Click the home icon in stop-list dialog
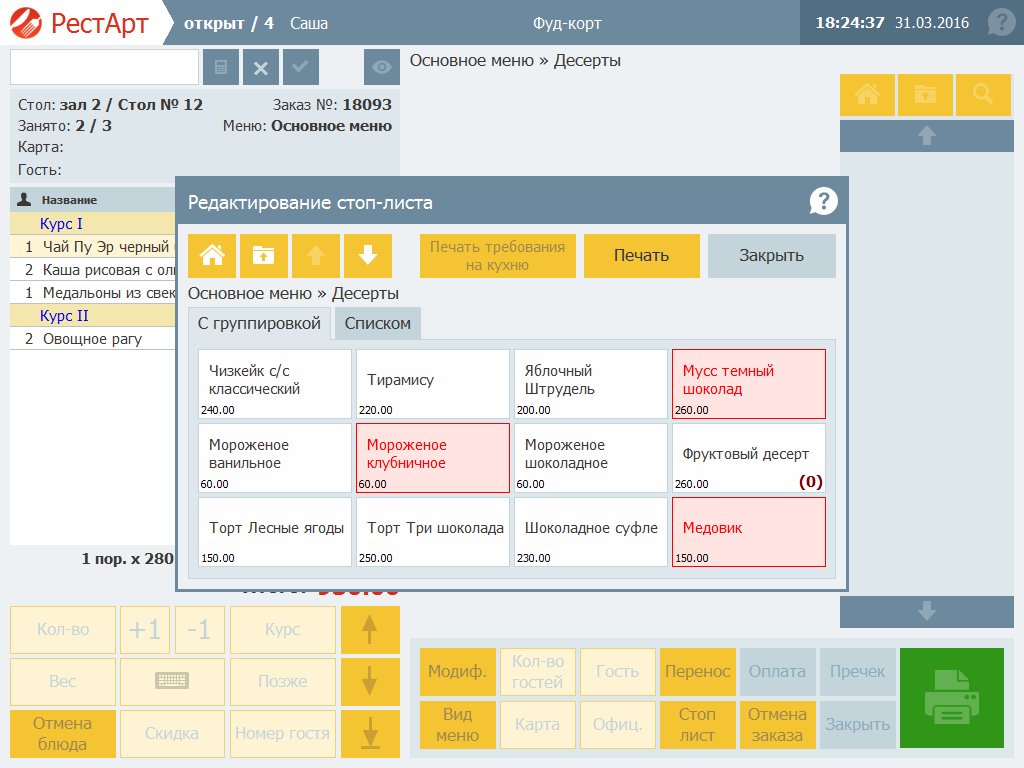Screen dimensions: 1024x768 [x=212, y=255]
